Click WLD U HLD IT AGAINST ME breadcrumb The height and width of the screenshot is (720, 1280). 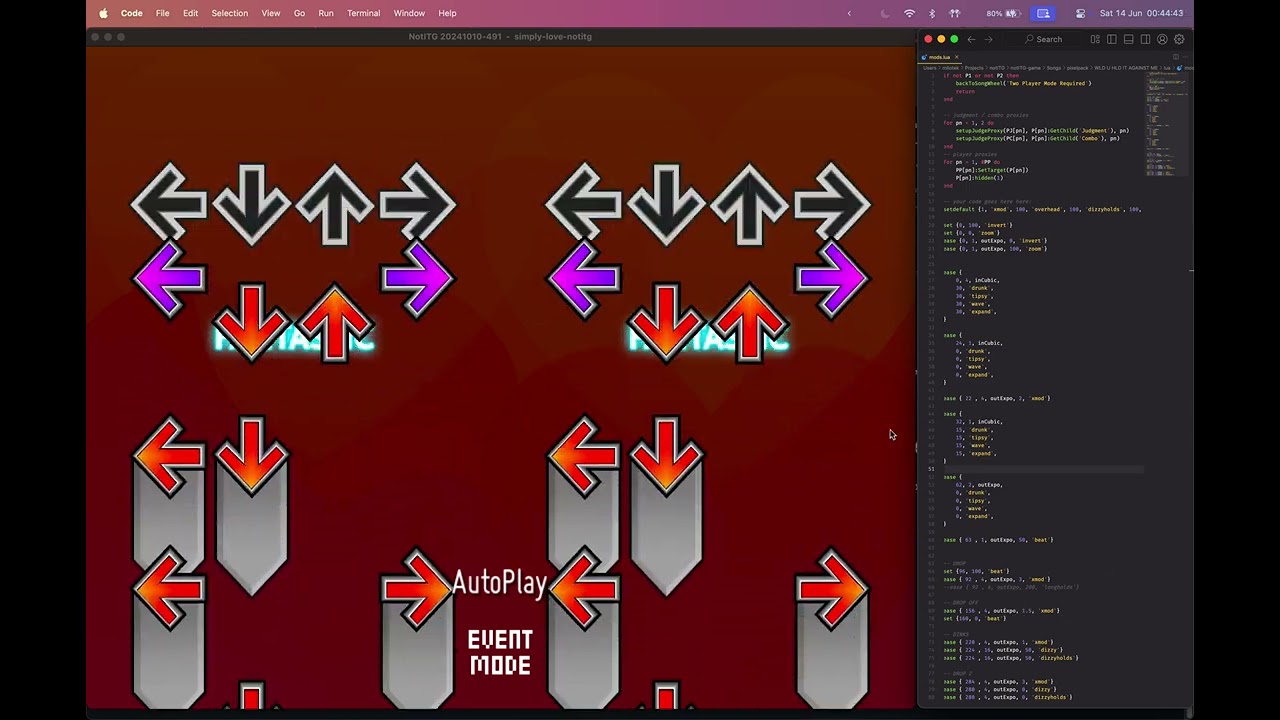[1126, 68]
